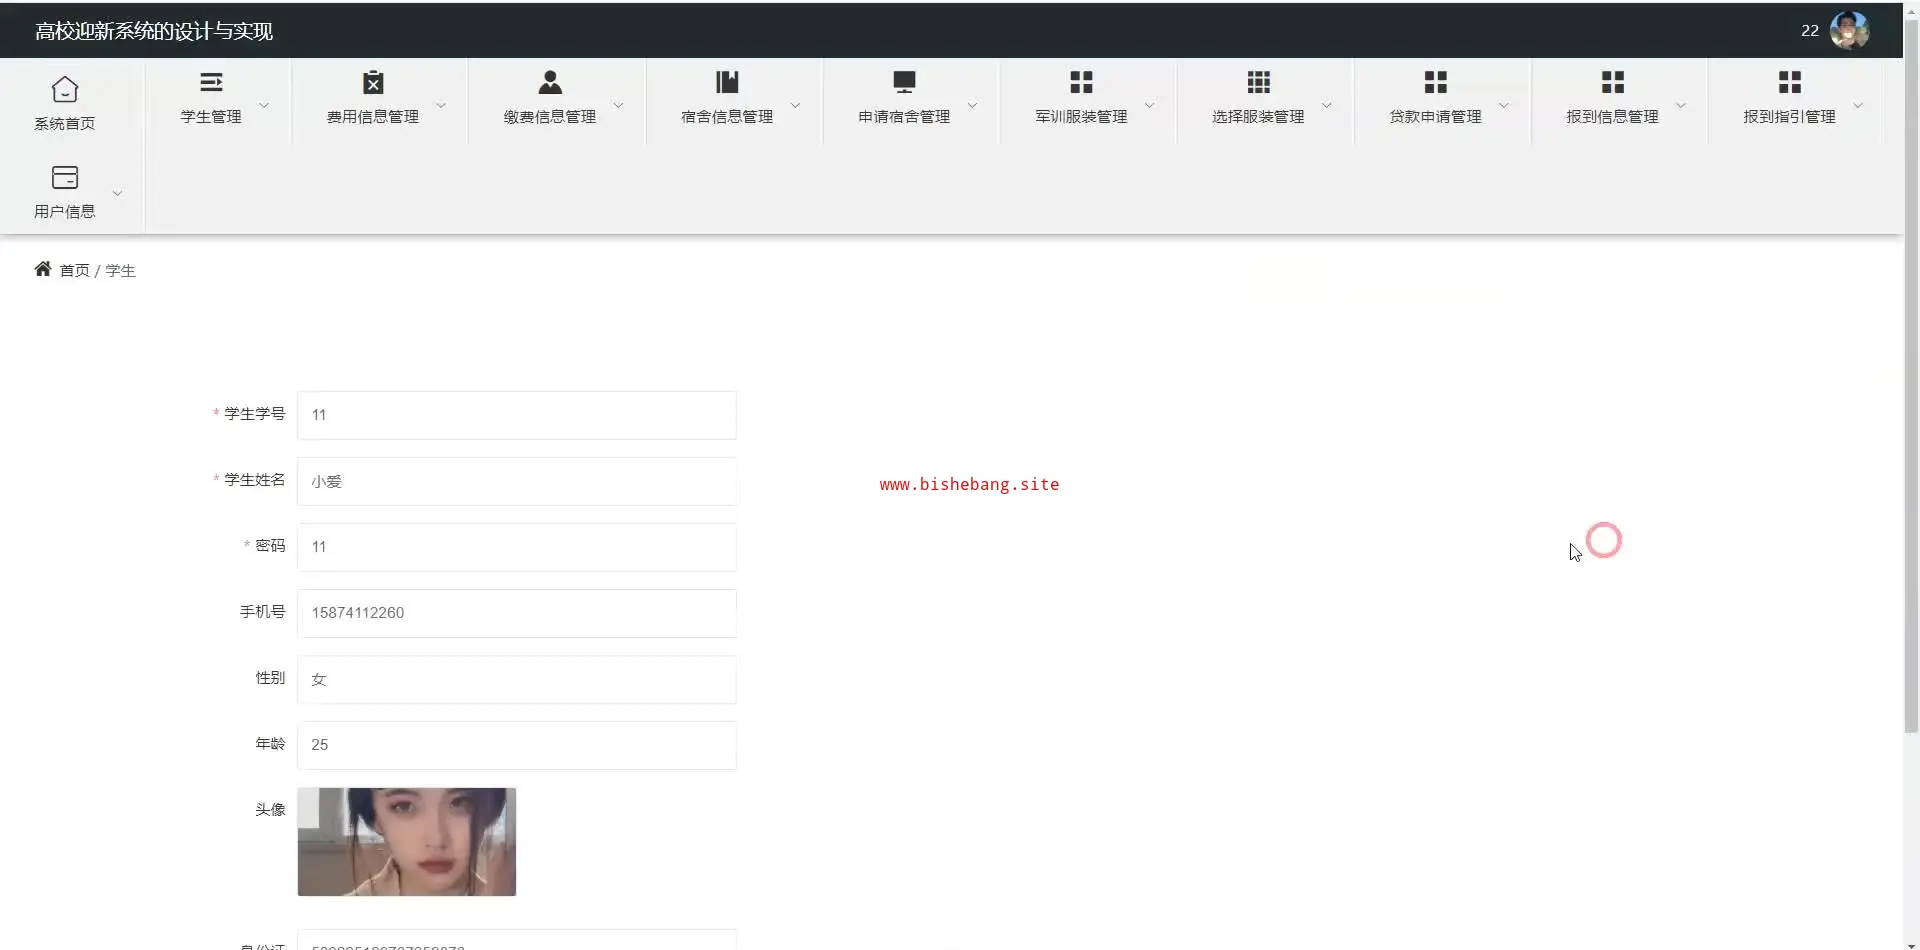Viewport: 1920px width, 950px height.
Task: Expand the 申请宿舍管理 dropdown arrow
Action: (972, 105)
